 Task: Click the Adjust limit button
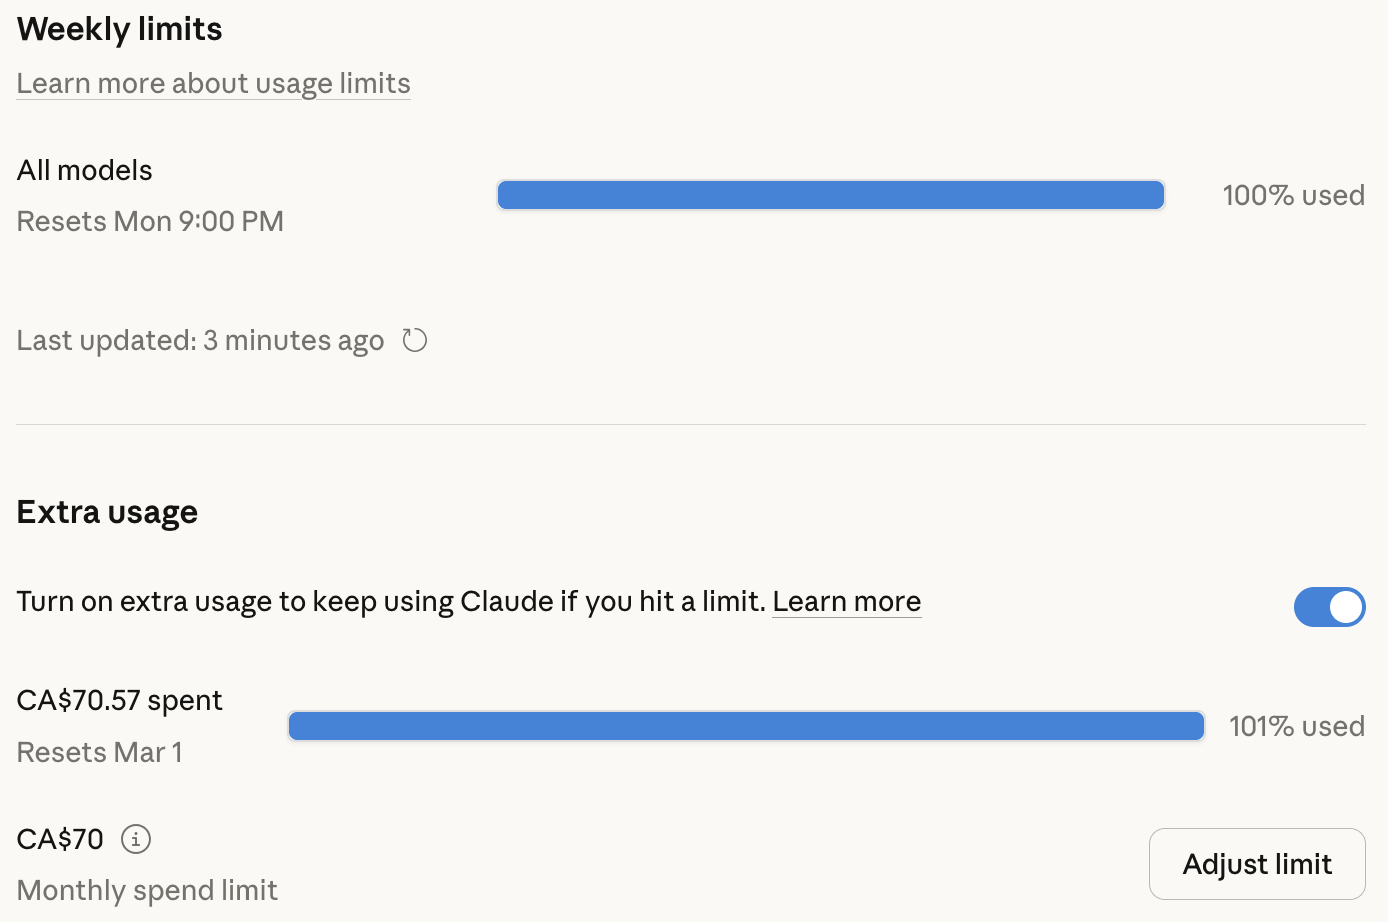tap(1257, 863)
